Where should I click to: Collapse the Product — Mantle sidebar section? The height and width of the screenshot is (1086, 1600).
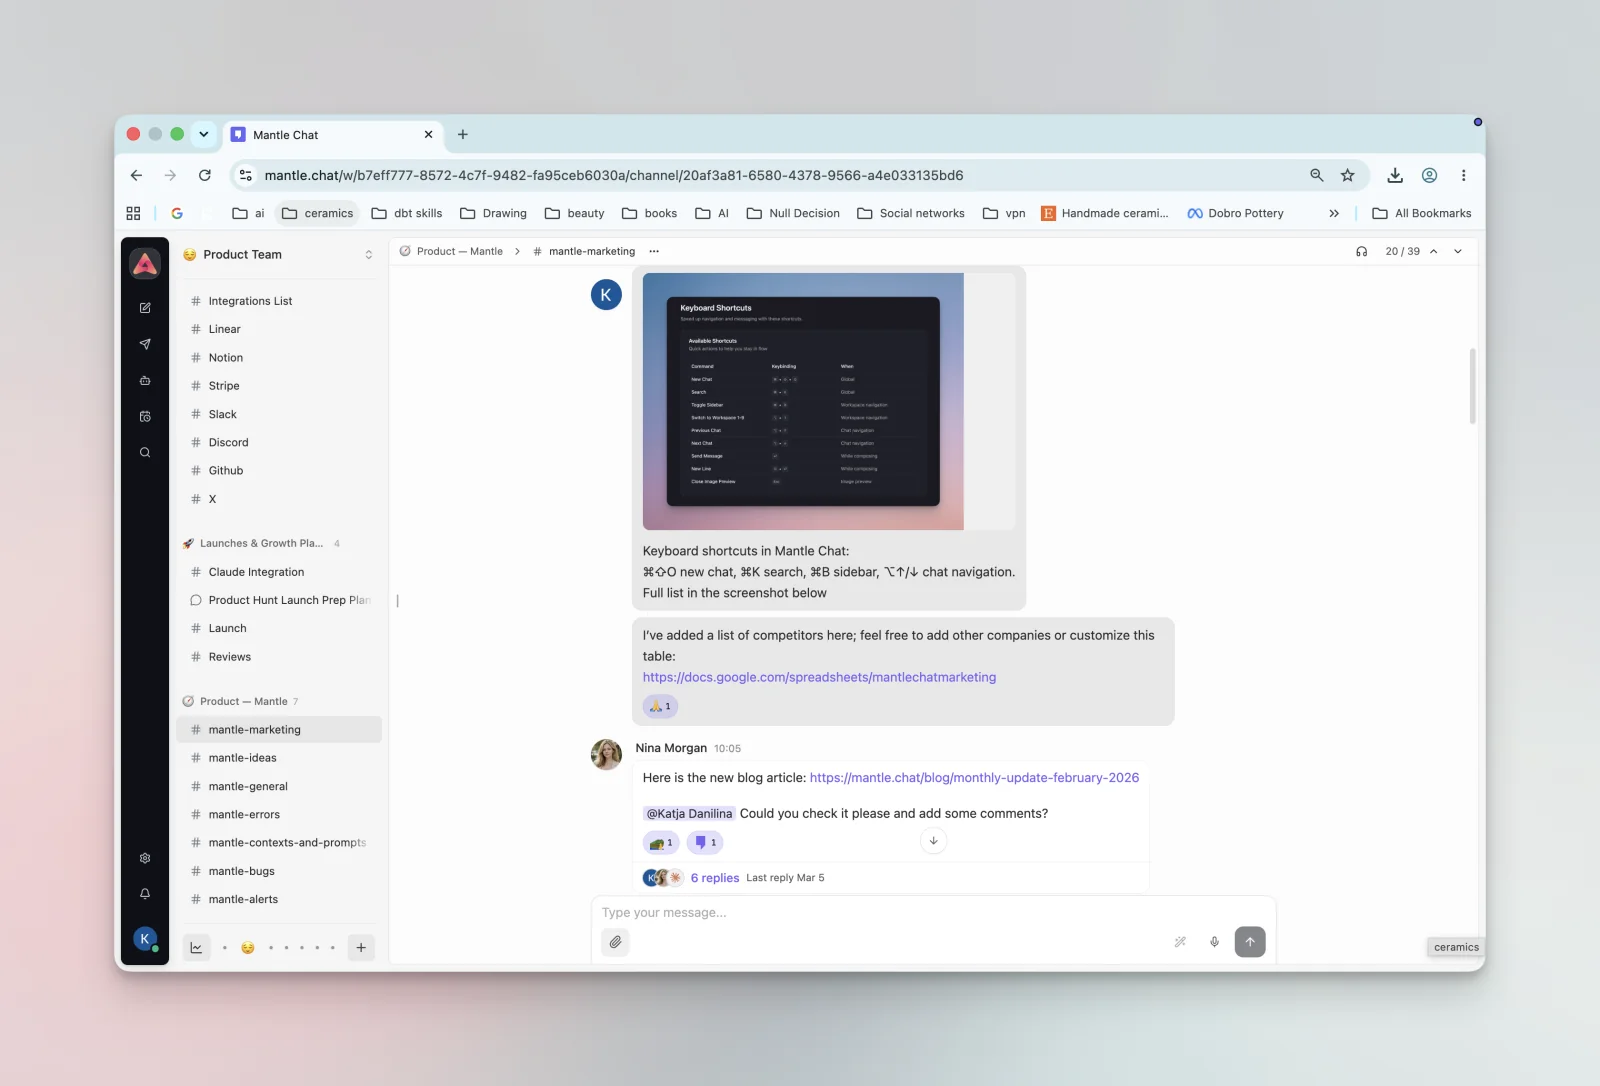243,702
